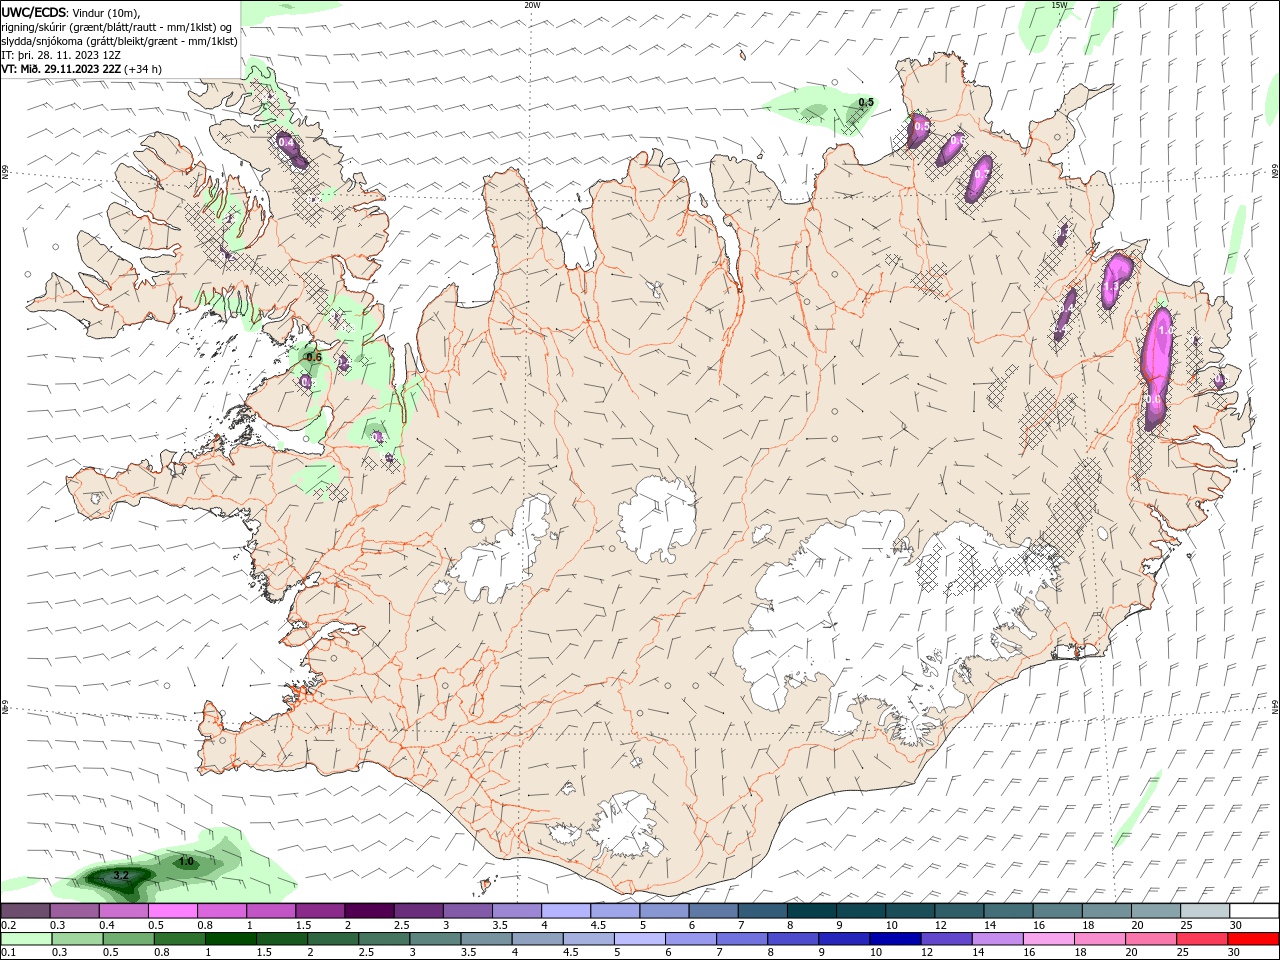Select bottom legend dark blue swatch at 10
Screen dimensions: 1280x960
pos(894,939)
